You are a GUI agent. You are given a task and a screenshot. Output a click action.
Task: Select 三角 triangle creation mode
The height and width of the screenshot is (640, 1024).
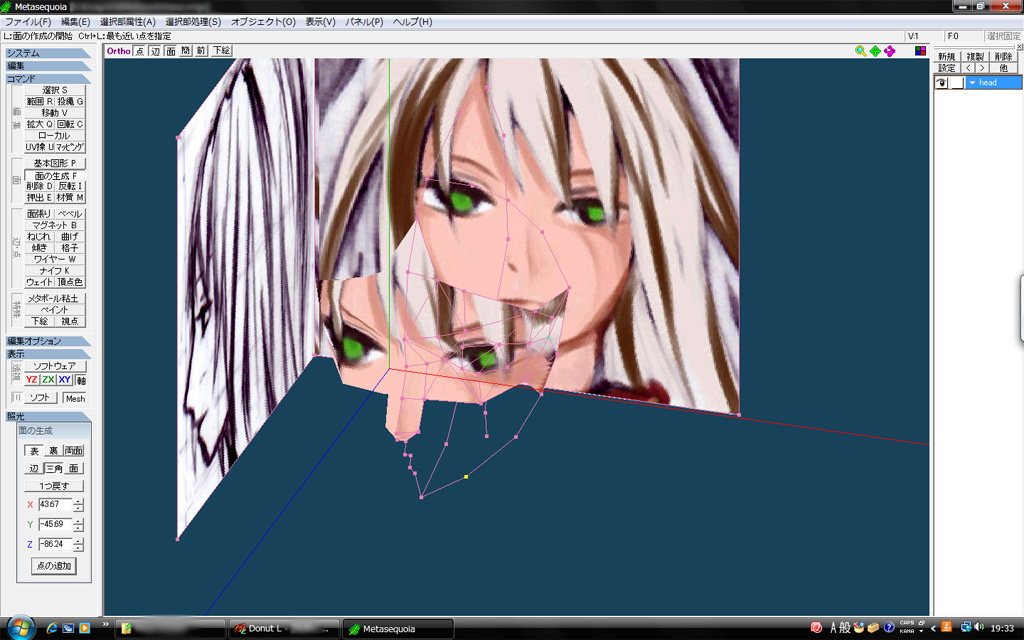point(54,468)
